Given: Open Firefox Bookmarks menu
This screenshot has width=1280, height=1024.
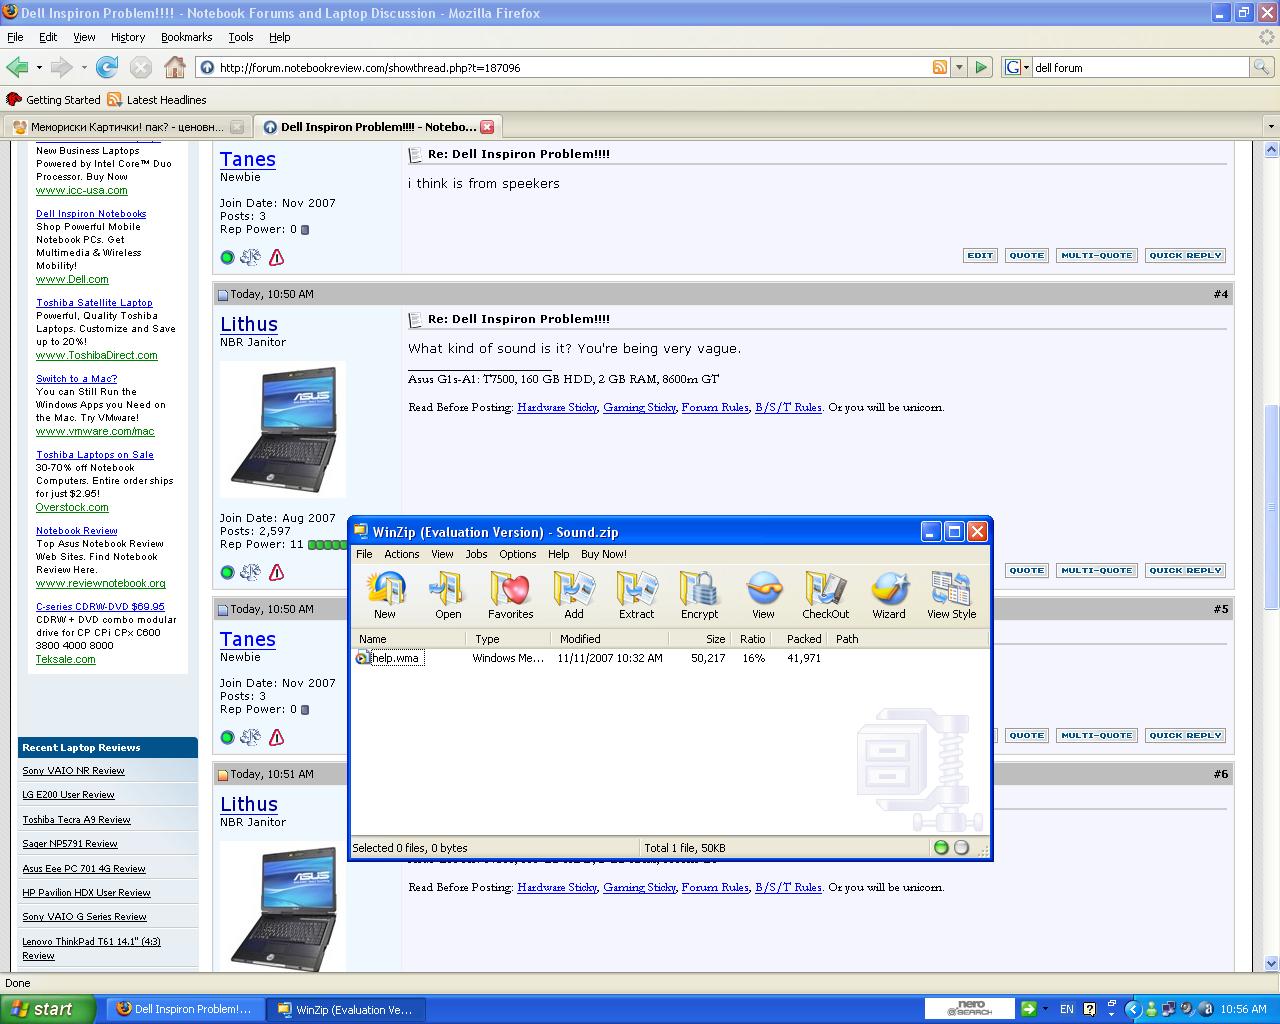Looking at the screenshot, I should [186, 37].
